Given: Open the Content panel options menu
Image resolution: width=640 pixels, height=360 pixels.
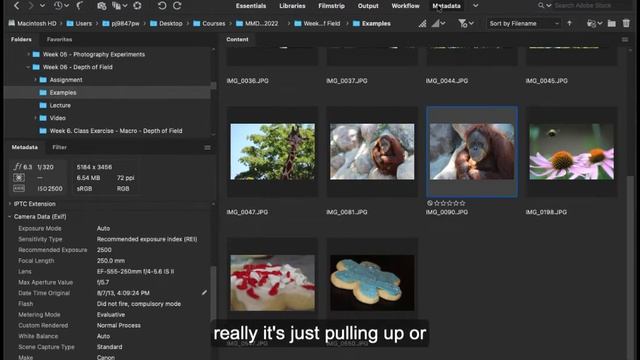Looking at the screenshot, I should point(625,40).
